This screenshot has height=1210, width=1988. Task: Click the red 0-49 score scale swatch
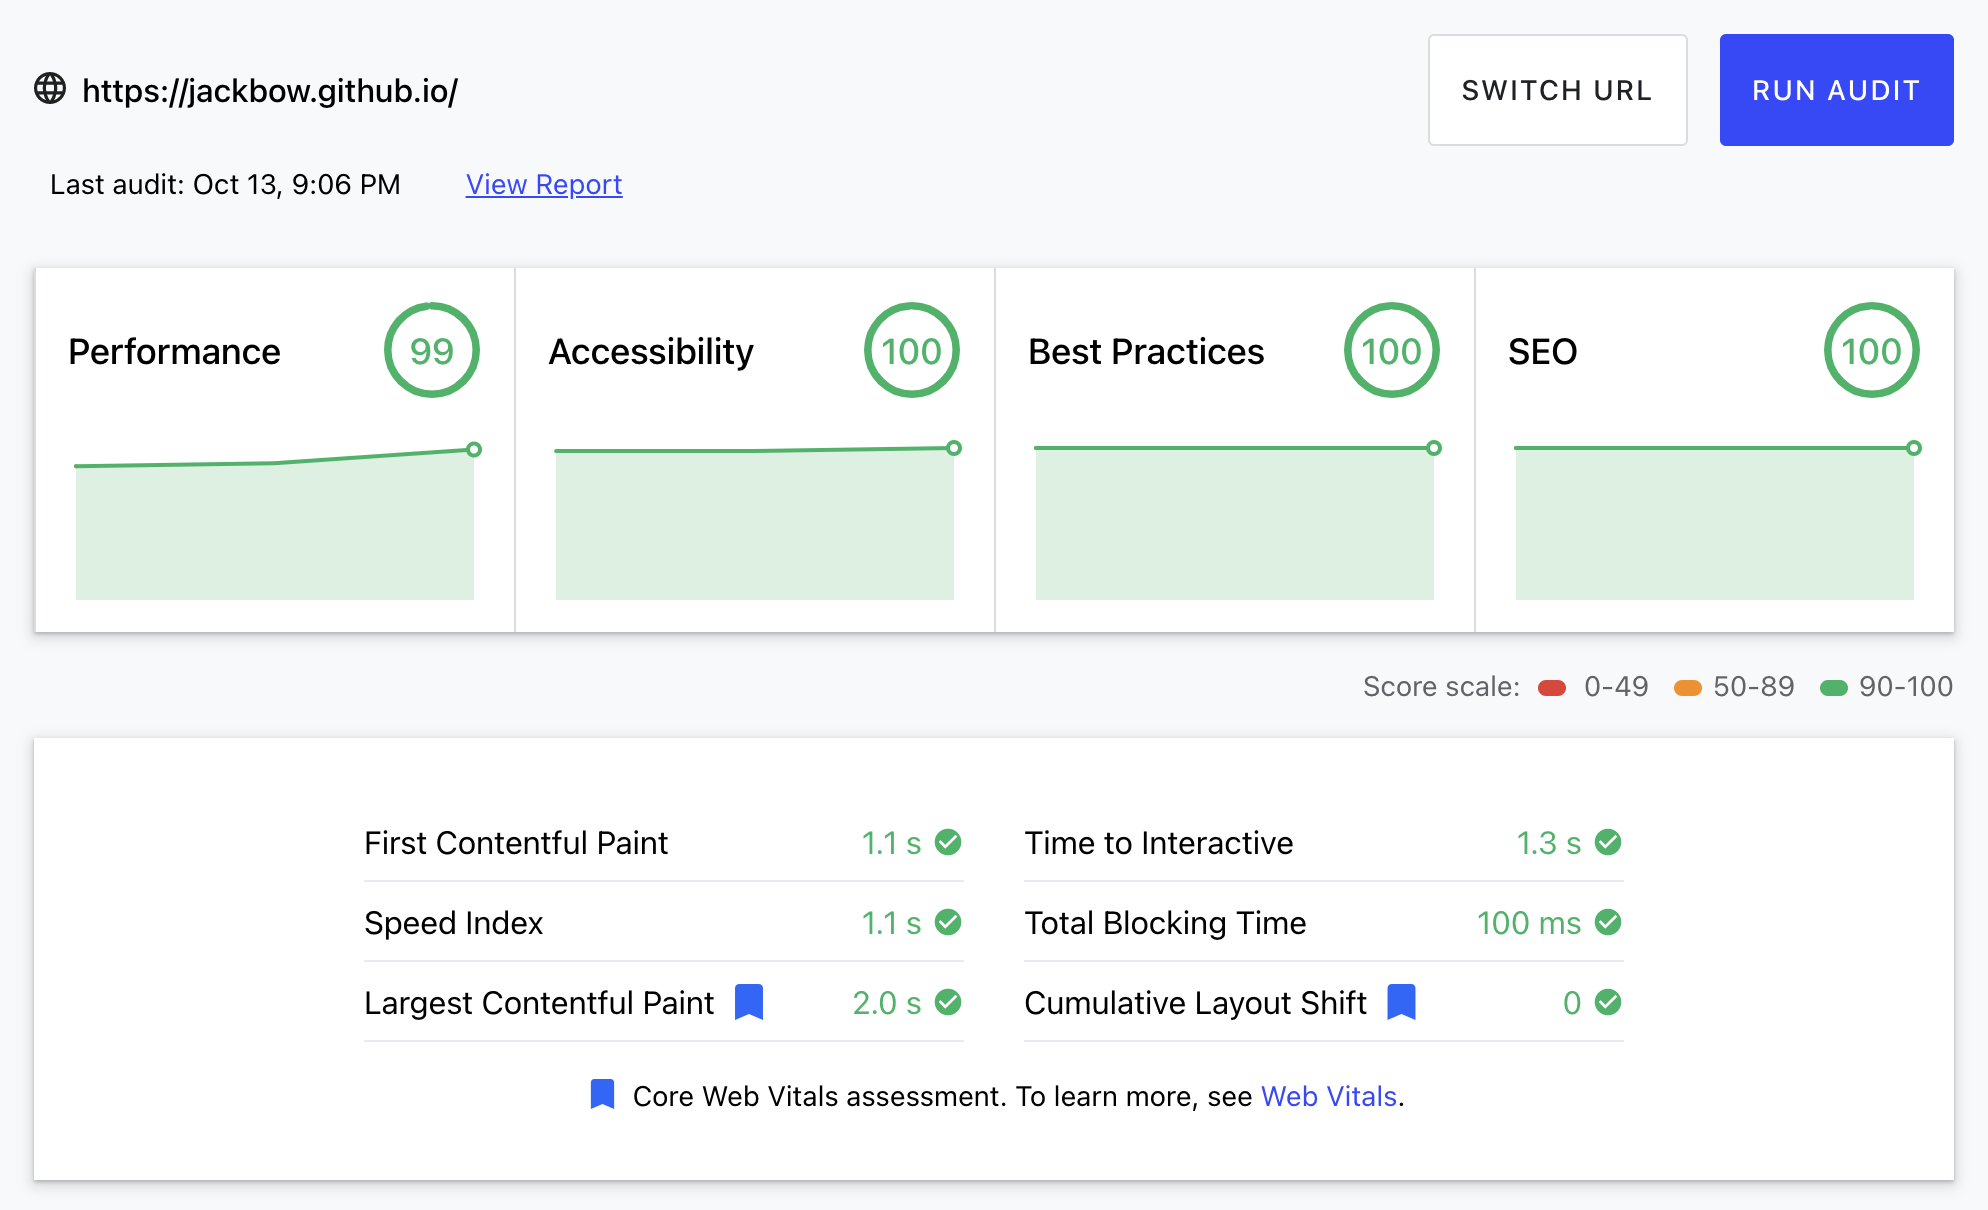[1552, 687]
